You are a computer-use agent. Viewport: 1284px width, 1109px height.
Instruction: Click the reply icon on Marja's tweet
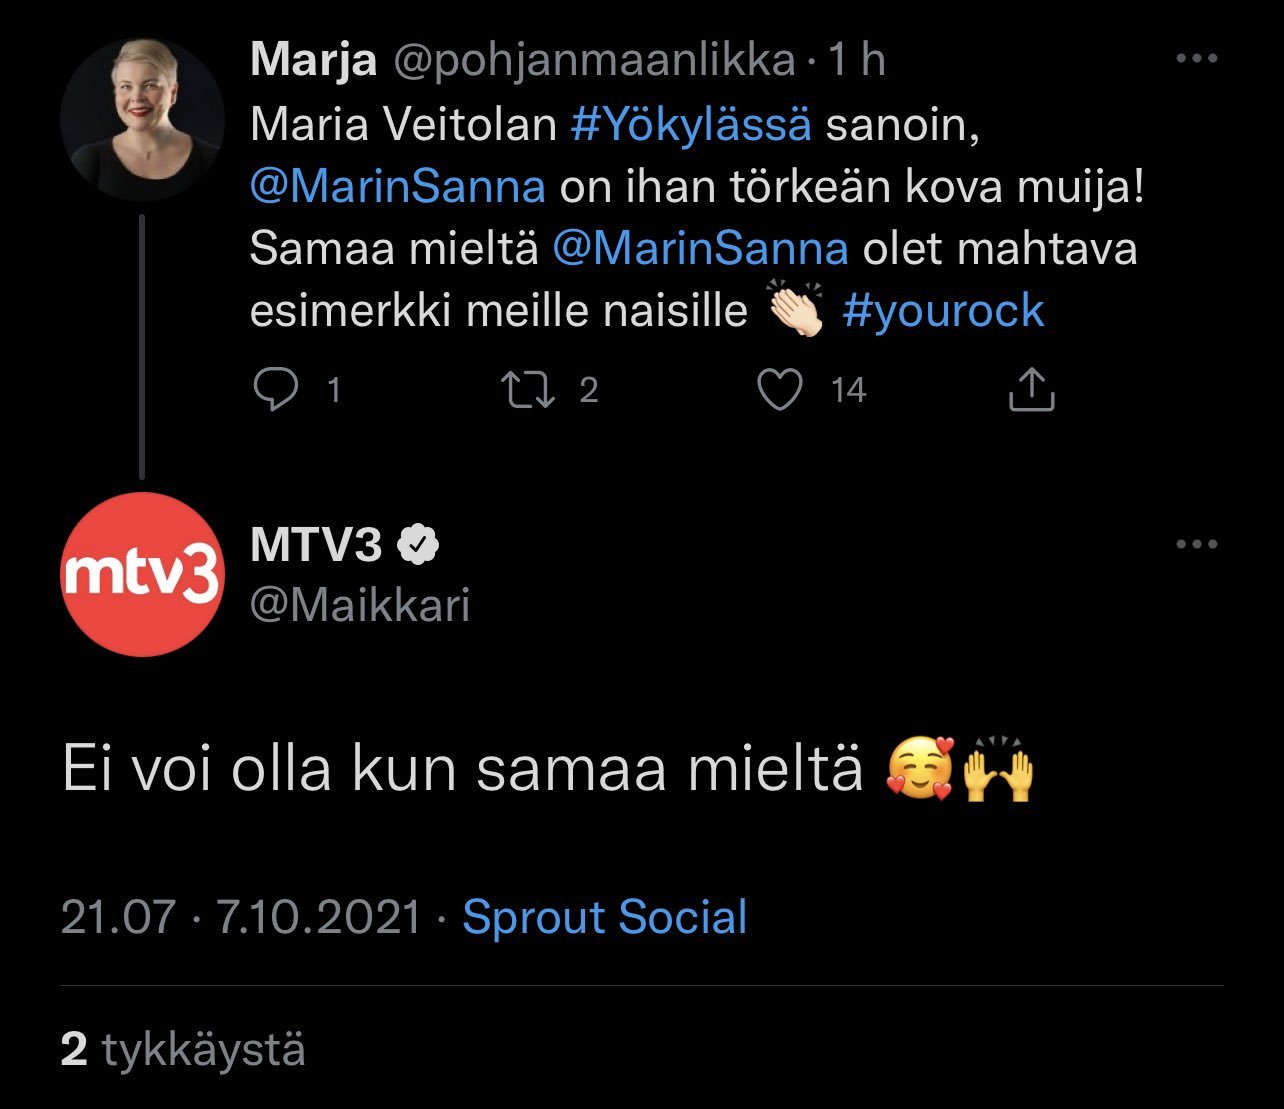[x=275, y=390]
